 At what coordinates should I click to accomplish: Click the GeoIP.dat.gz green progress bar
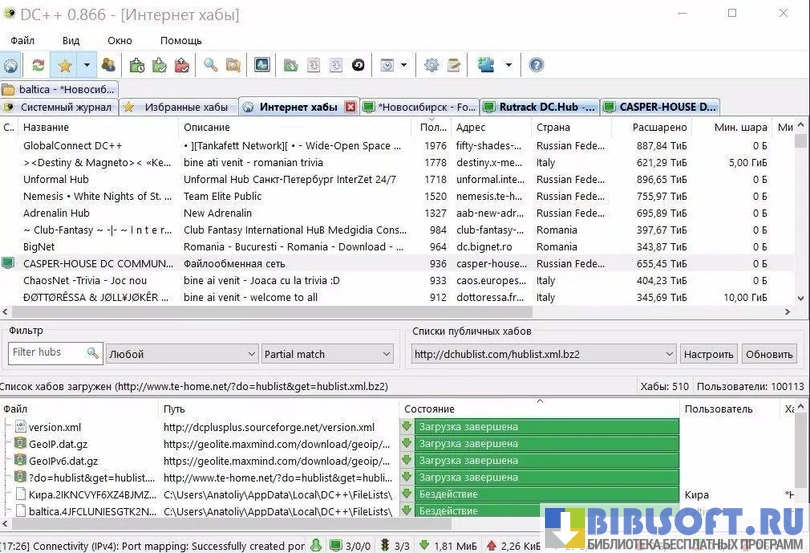[x=546, y=444]
